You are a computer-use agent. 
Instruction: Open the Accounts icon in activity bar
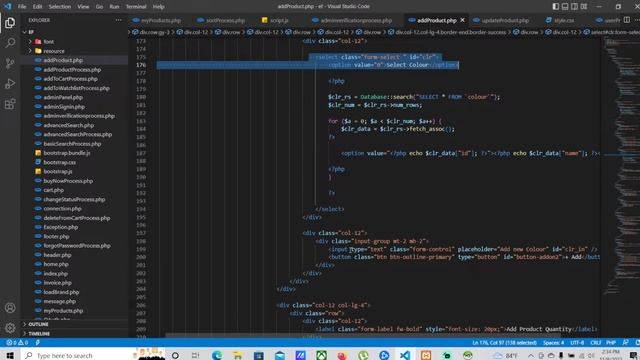coord(10,308)
